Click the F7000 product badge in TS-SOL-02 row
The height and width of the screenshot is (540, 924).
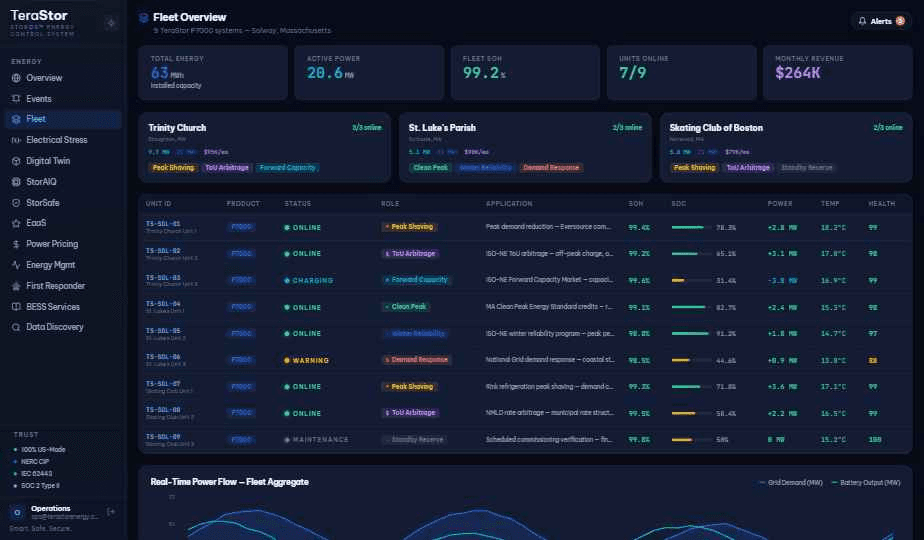tap(242, 253)
